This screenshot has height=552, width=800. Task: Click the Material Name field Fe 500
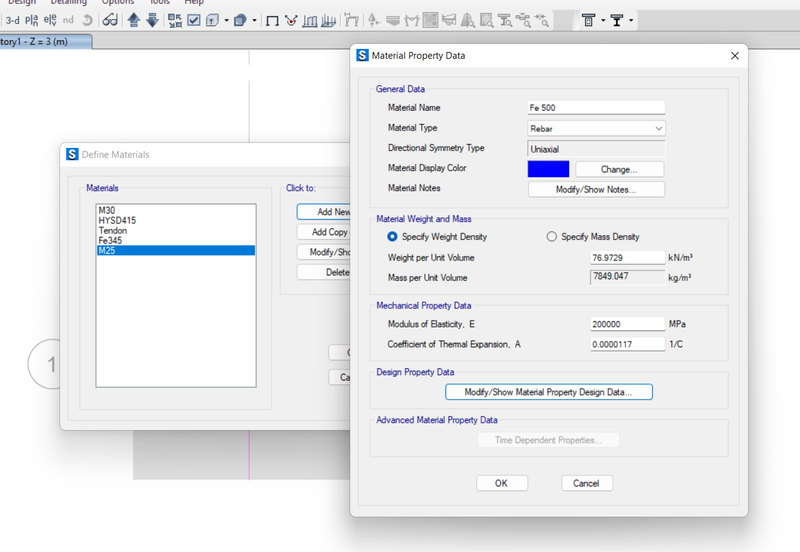[x=596, y=108]
